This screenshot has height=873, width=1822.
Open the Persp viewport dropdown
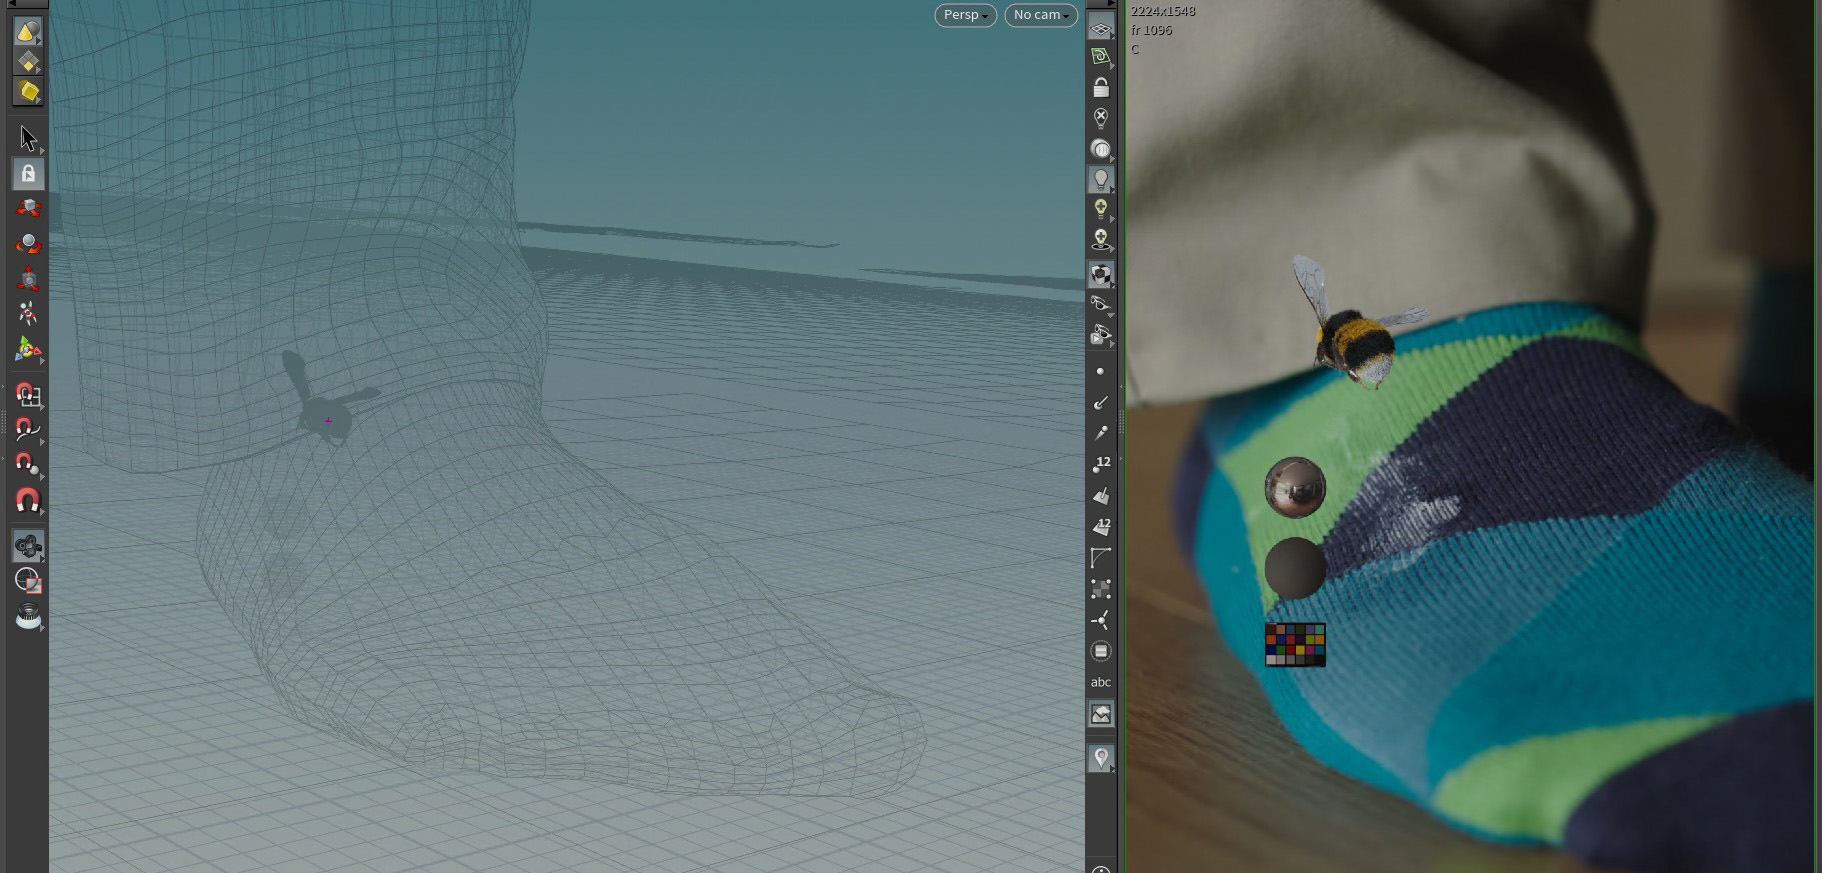pos(965,15)
